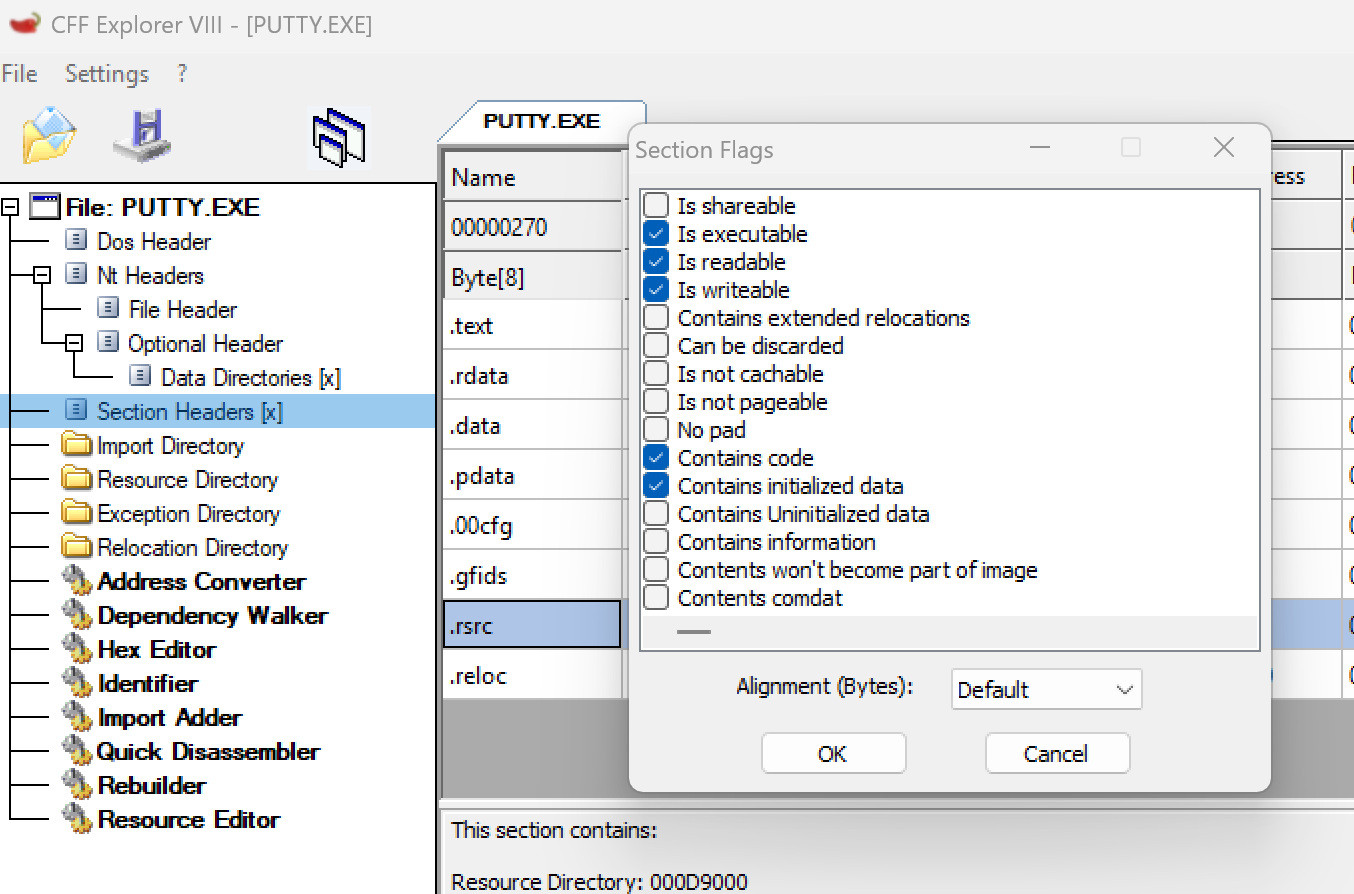
Task: Check the Contents comdat flag
Action: [x=656, y=598]
